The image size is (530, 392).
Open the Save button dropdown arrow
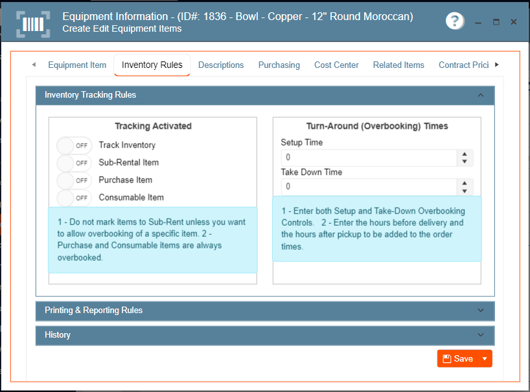pyautogui.click(x=485, y=359)
